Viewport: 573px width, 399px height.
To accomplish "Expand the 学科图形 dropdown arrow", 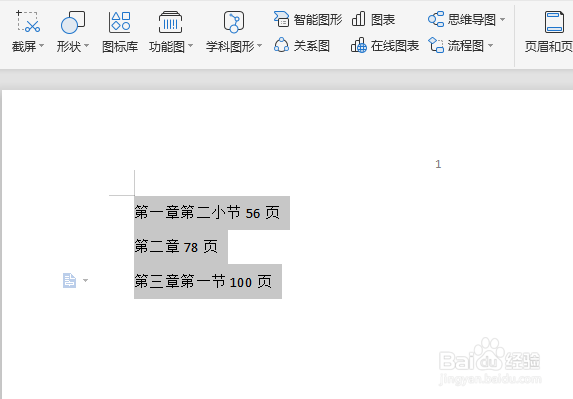I will coord(259,46).
